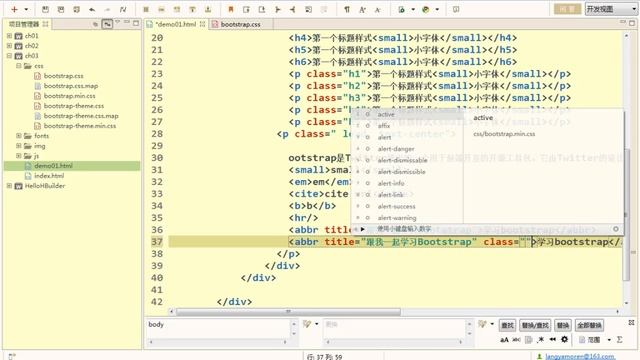Click the Chrome preview toolbar icon
Viewport: 640px width, 360px height.
(426, 9)
